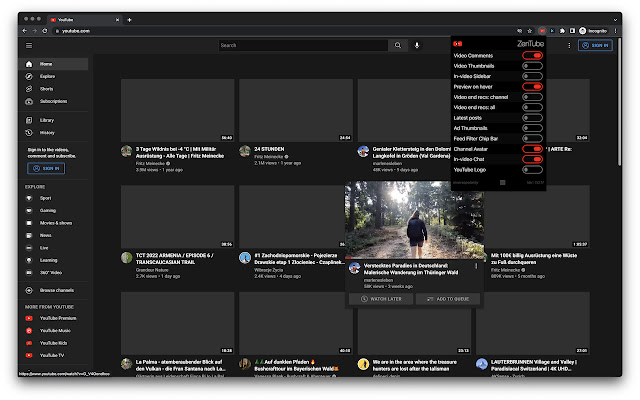Toggle Preview on hover switch

coord(532,87)
